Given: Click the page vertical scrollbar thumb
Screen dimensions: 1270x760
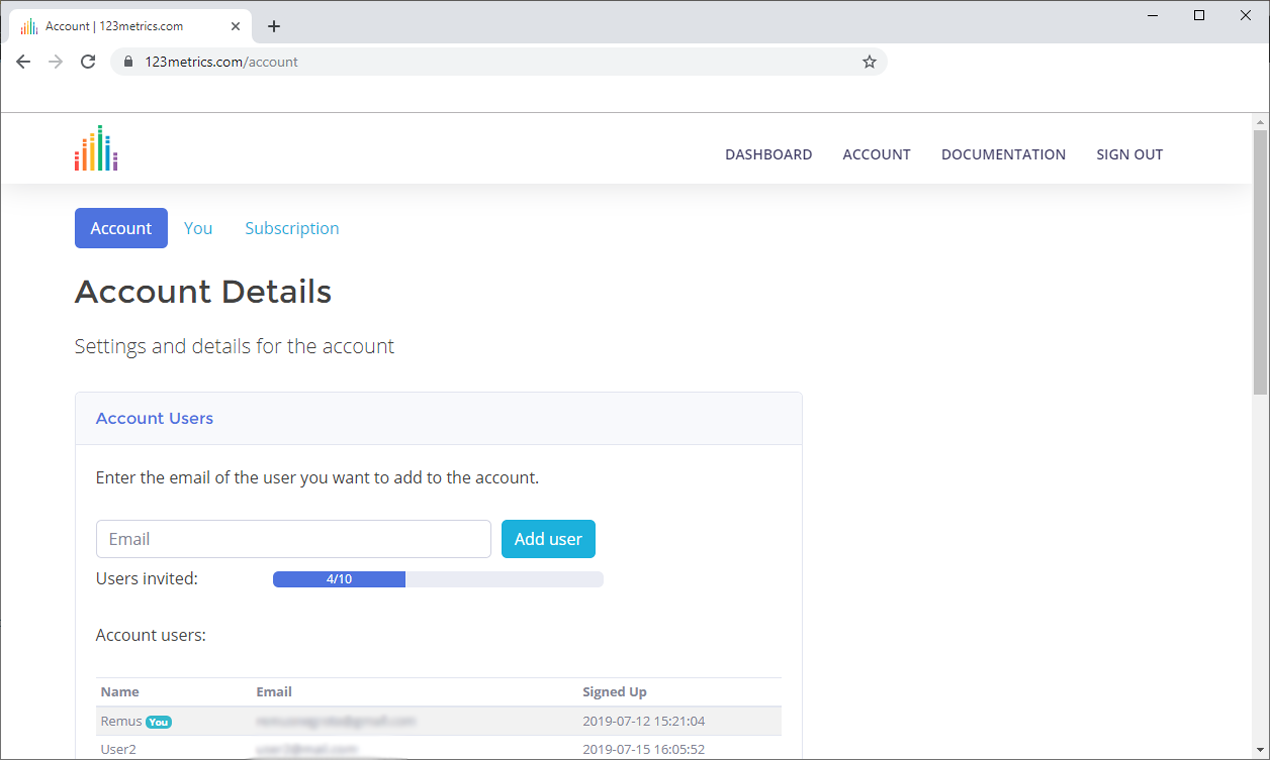Looking at the screenshot, I should click(1260, 262).
